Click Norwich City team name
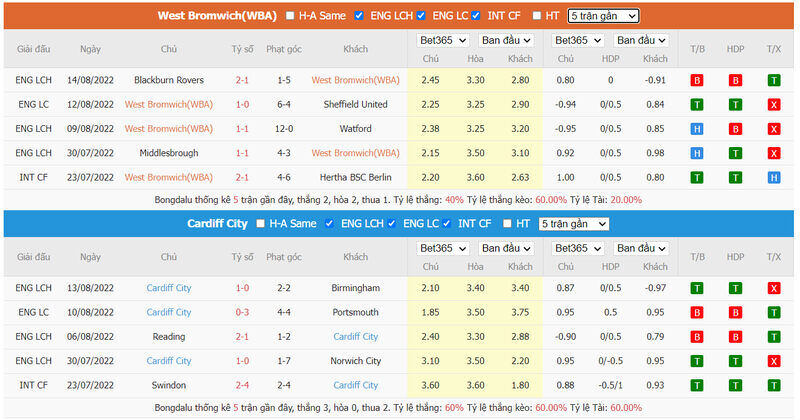Screen dimensions: 800x420 click(x=356, y=361)
